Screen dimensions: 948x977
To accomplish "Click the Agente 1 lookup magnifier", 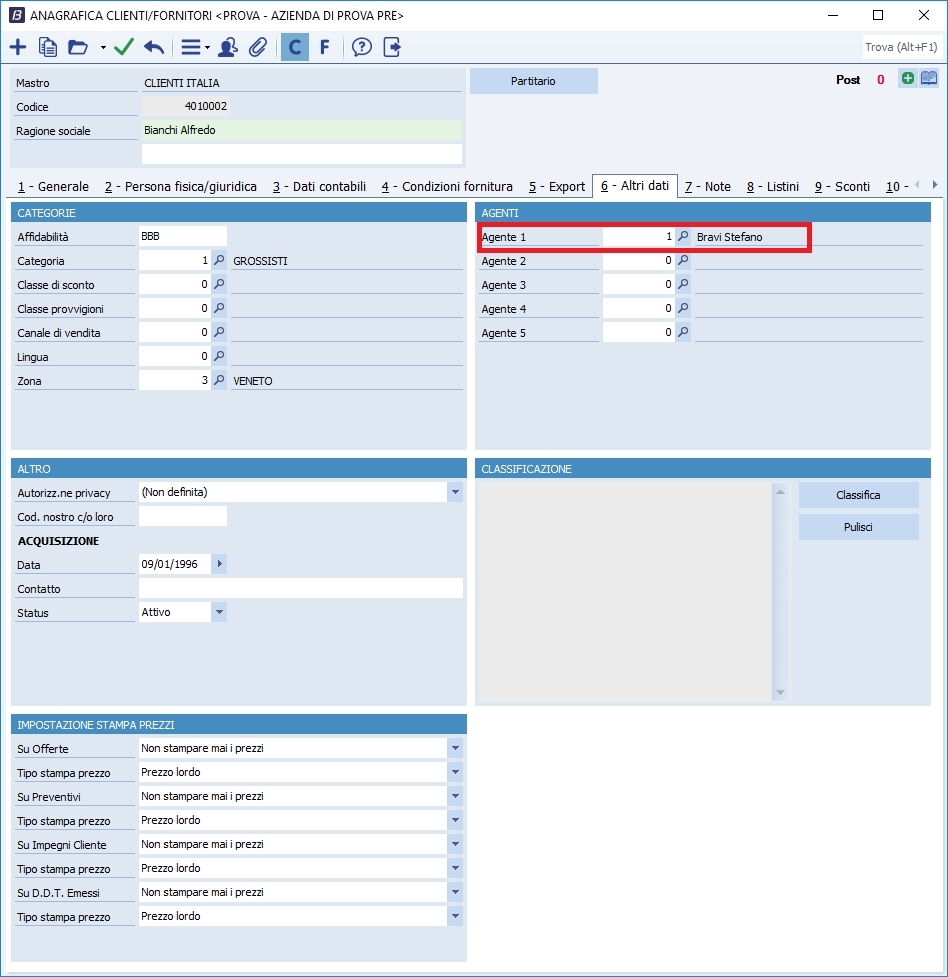I will [683, 237].
